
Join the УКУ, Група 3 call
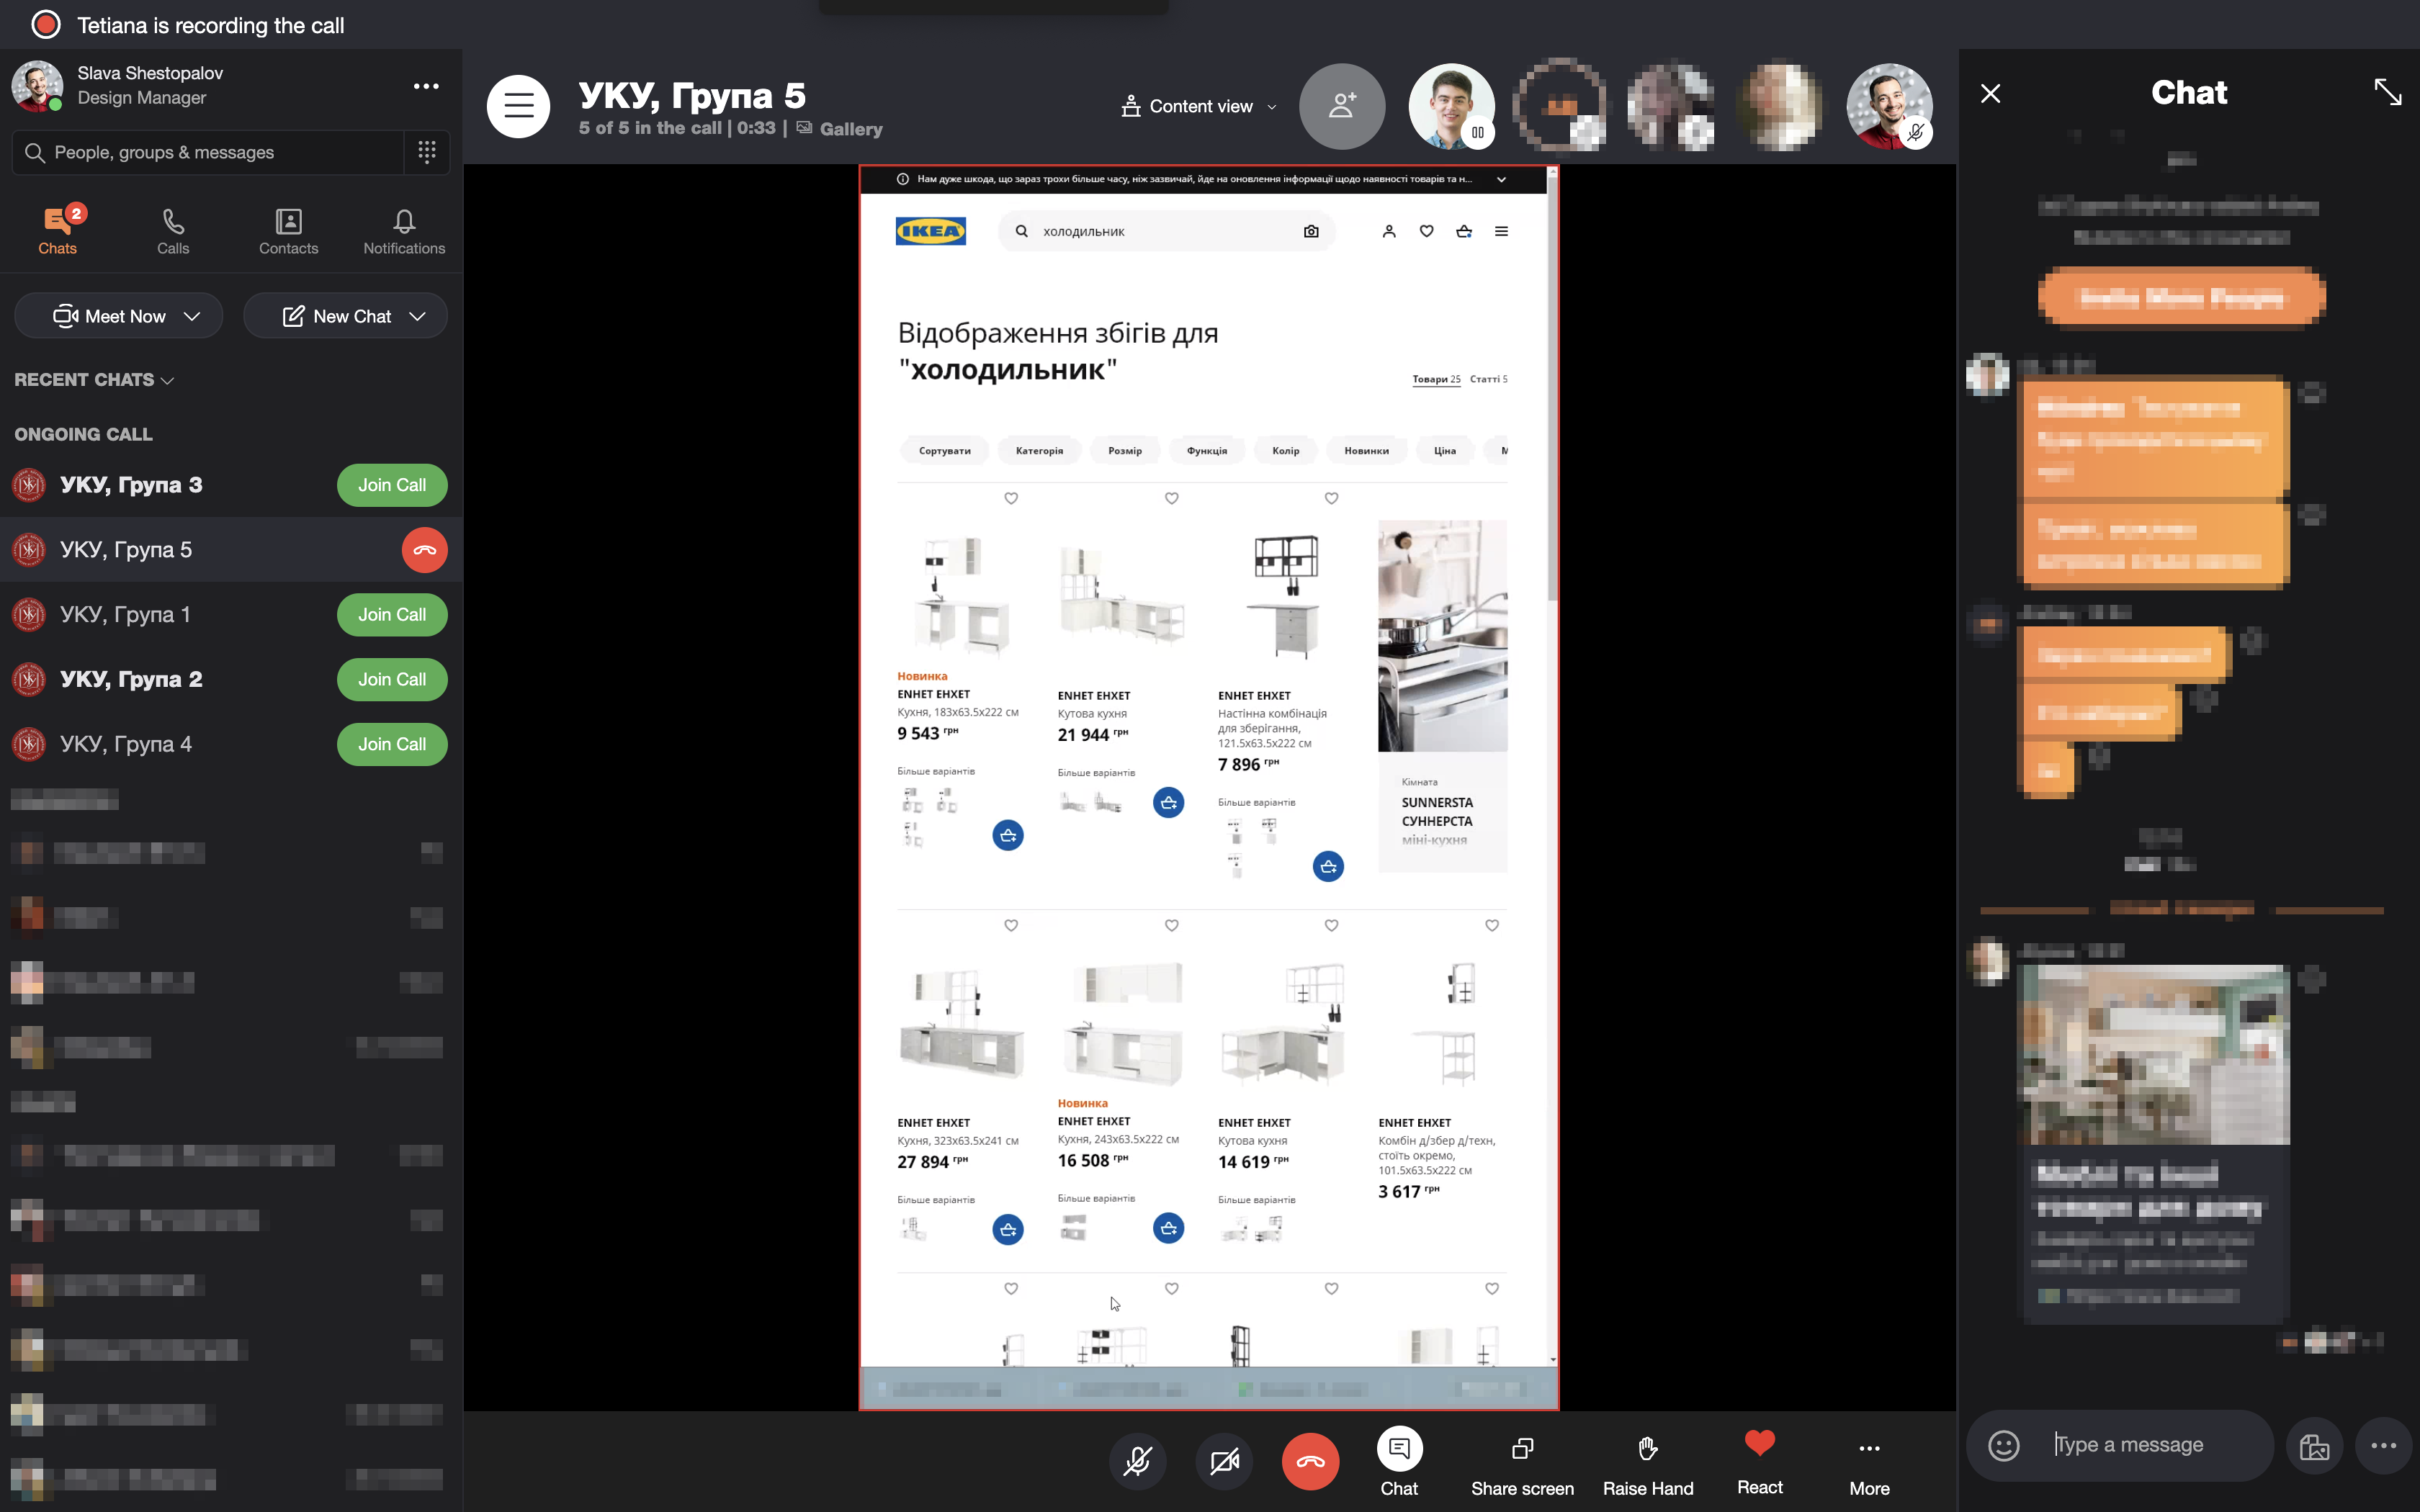click(x=391, y=485)
